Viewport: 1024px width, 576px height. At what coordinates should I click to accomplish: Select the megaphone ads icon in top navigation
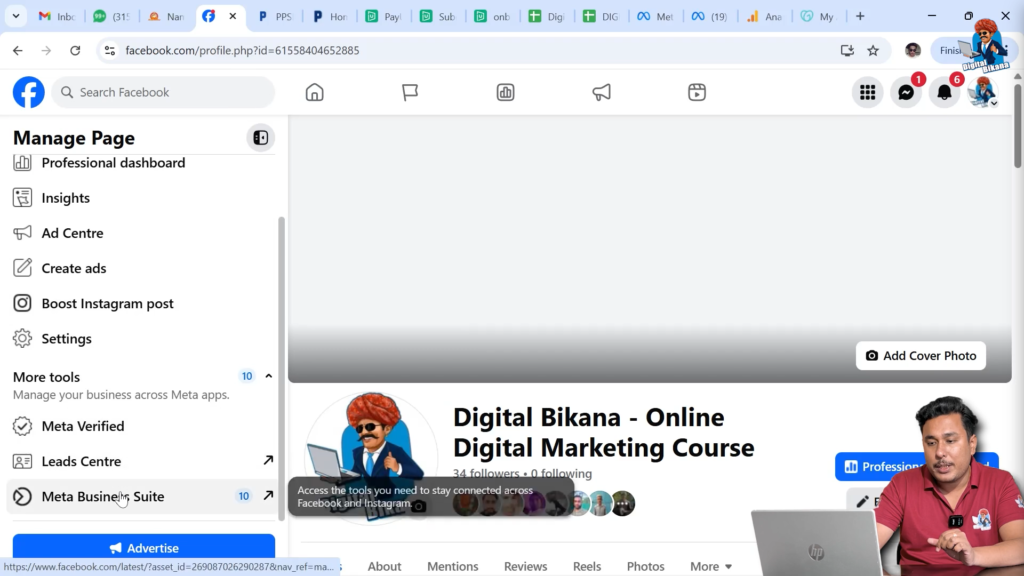click(x=600, y=91)
